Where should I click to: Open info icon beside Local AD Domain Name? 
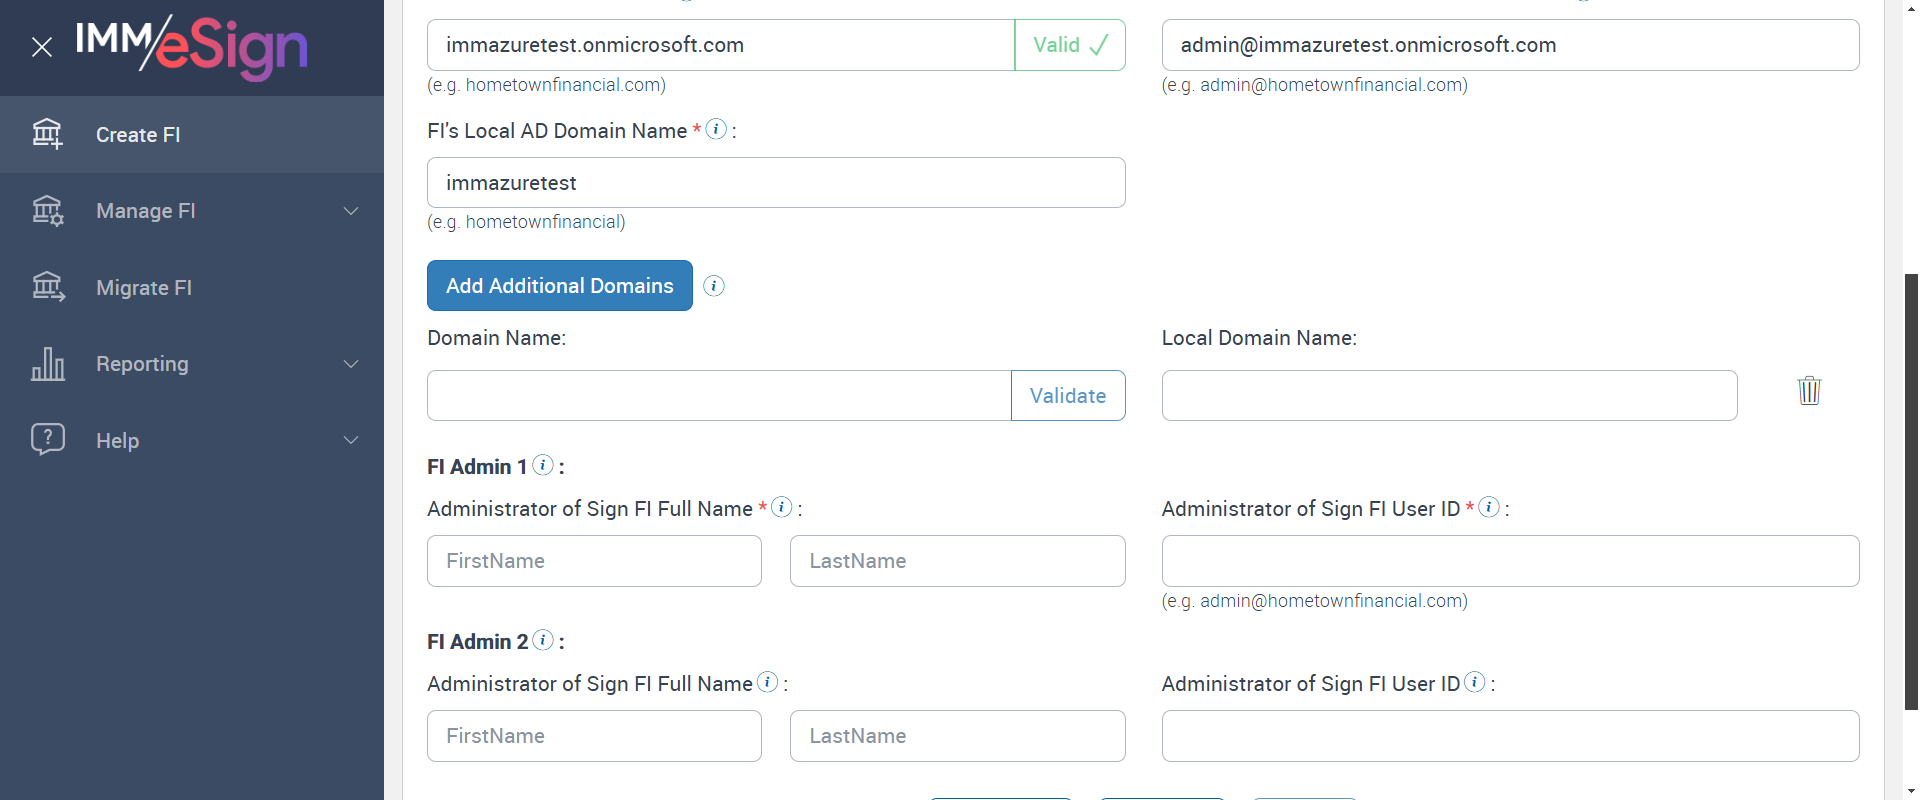(x=716, y=129)
